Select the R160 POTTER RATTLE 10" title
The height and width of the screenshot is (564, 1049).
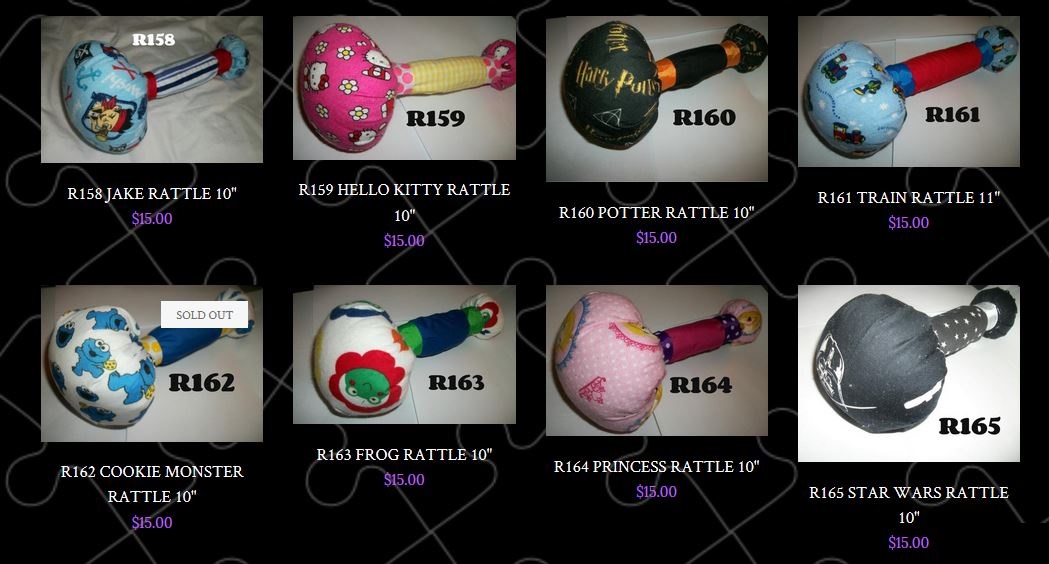[656, 212]
